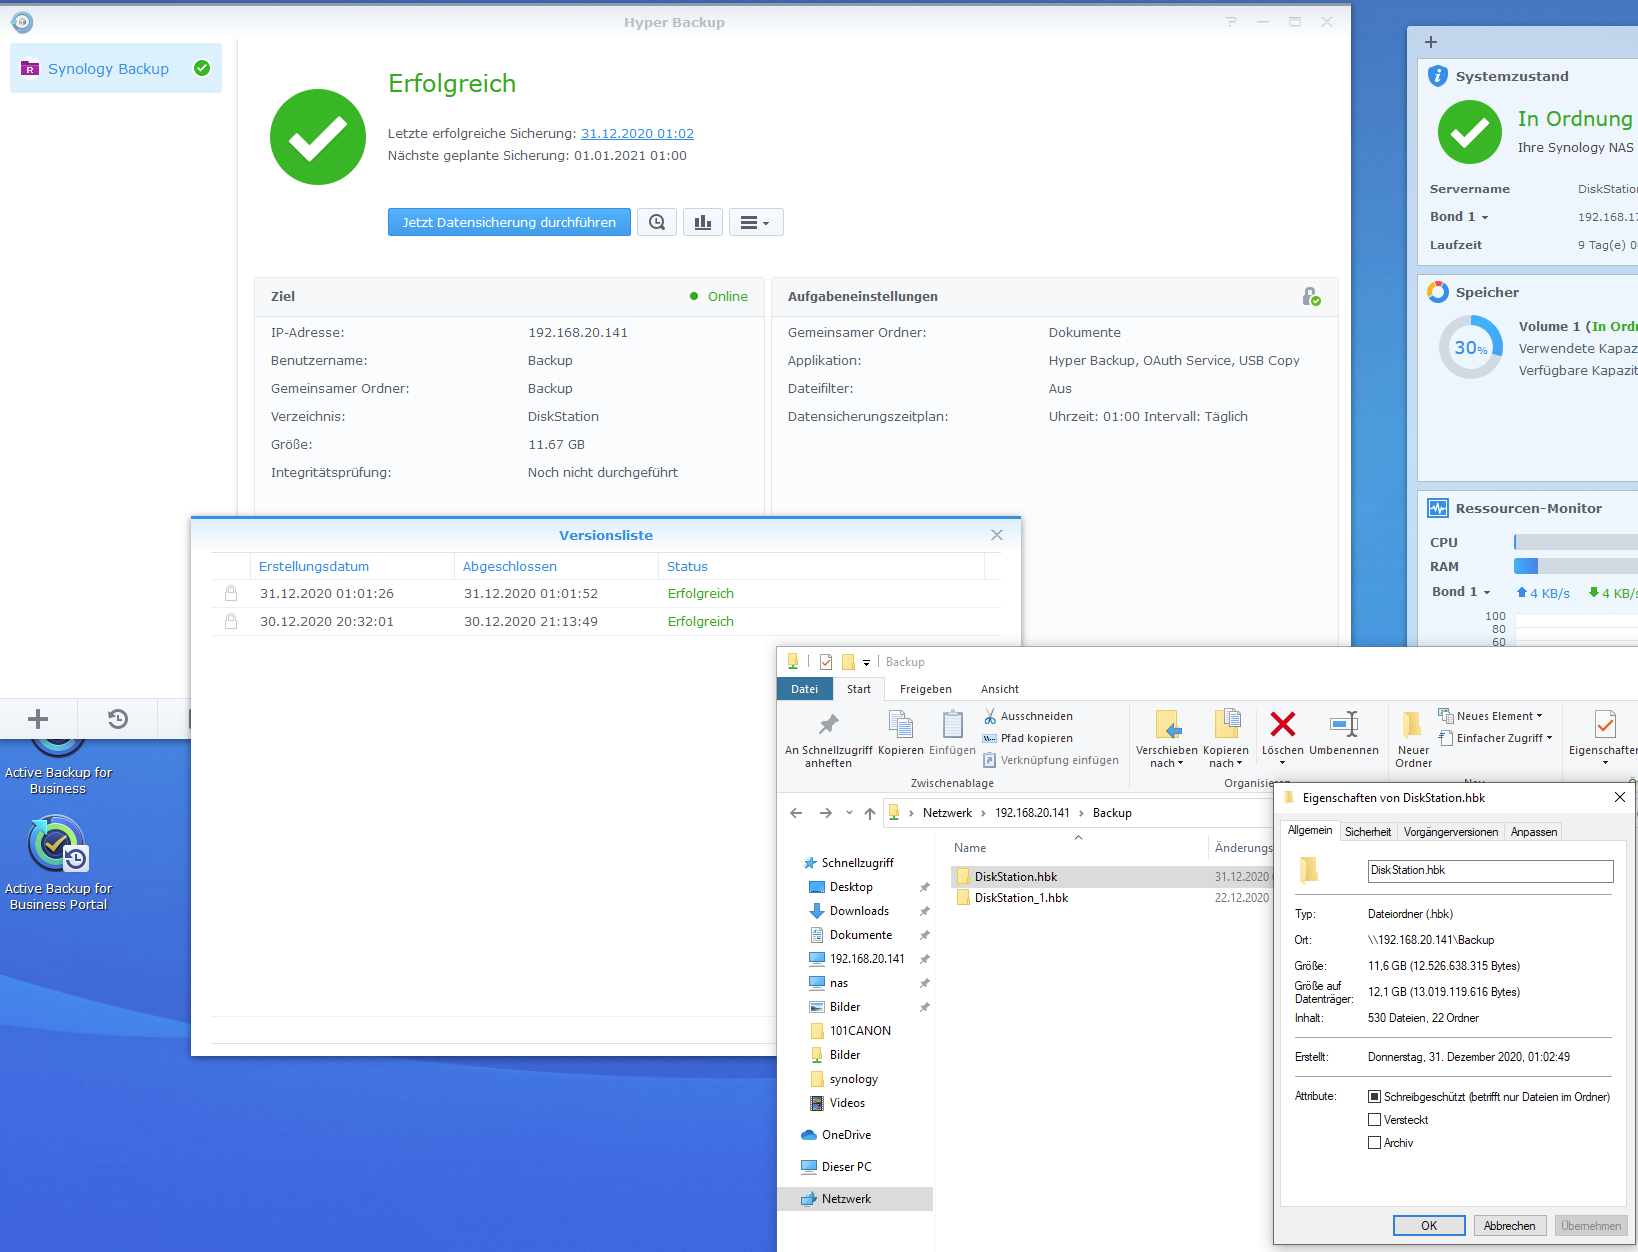
Task: Switch to the Ansicht ribbon tab
Action: coord(1000,689)
